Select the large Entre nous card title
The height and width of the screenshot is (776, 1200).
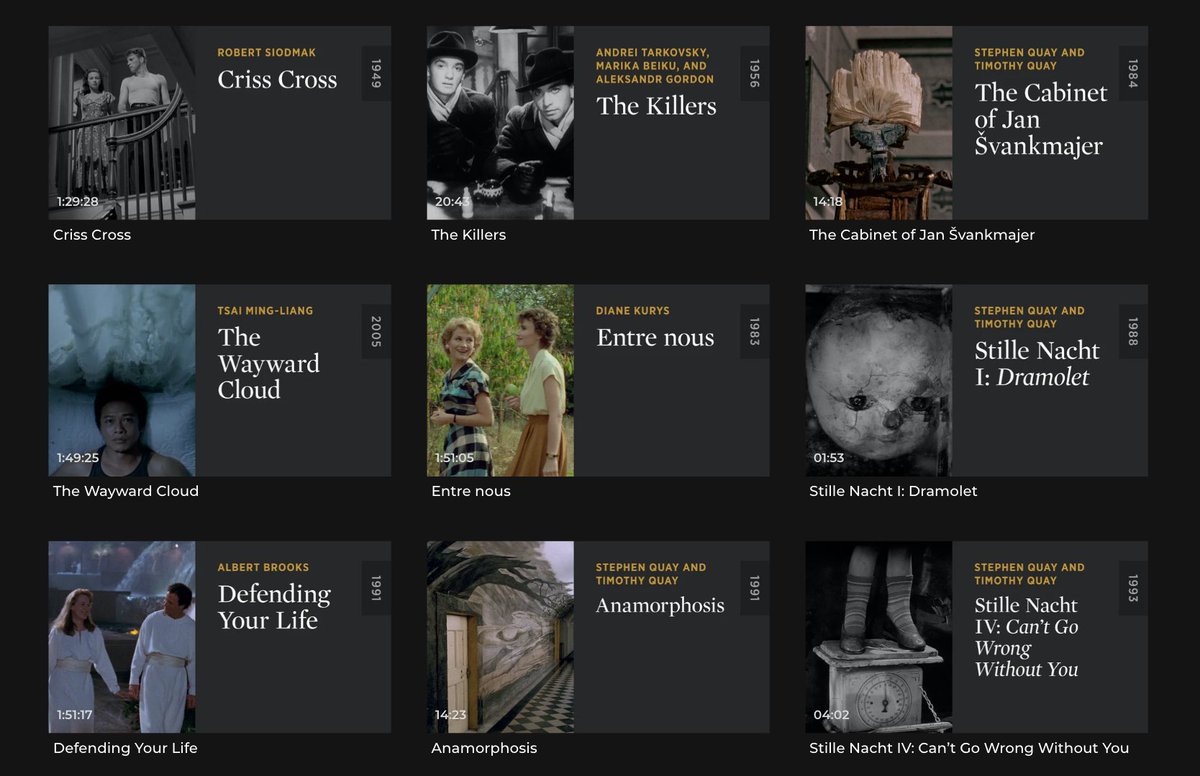(x=655, y=338)
